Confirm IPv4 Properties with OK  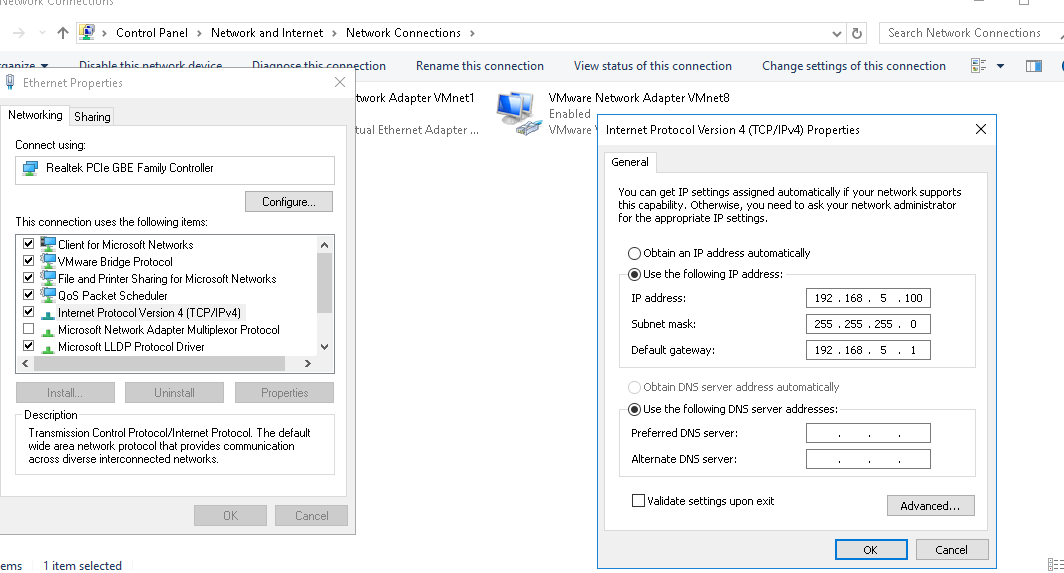(871, 550)
